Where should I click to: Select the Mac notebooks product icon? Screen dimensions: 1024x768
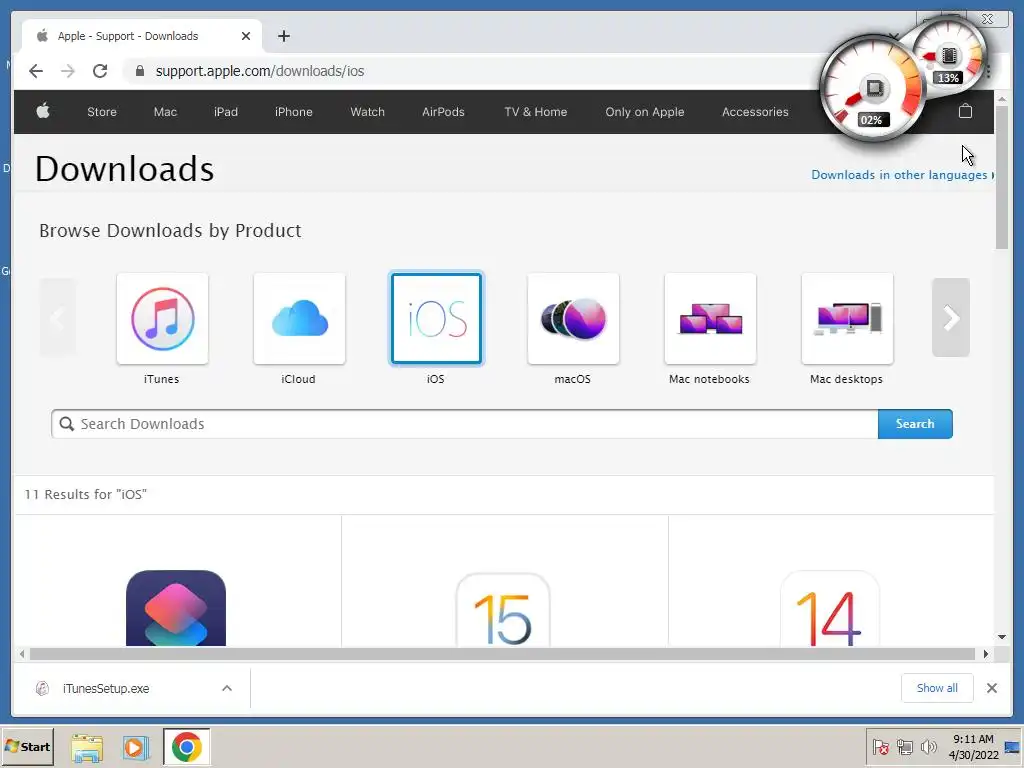click(711, 319)
